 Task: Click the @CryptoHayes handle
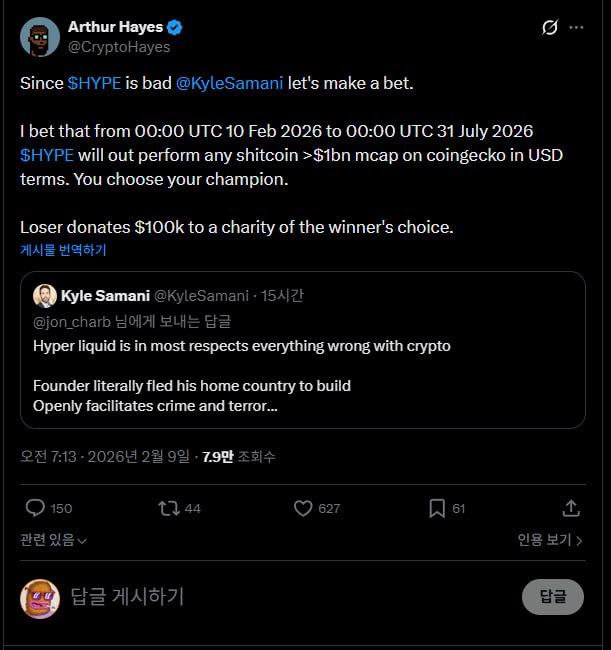119,47
